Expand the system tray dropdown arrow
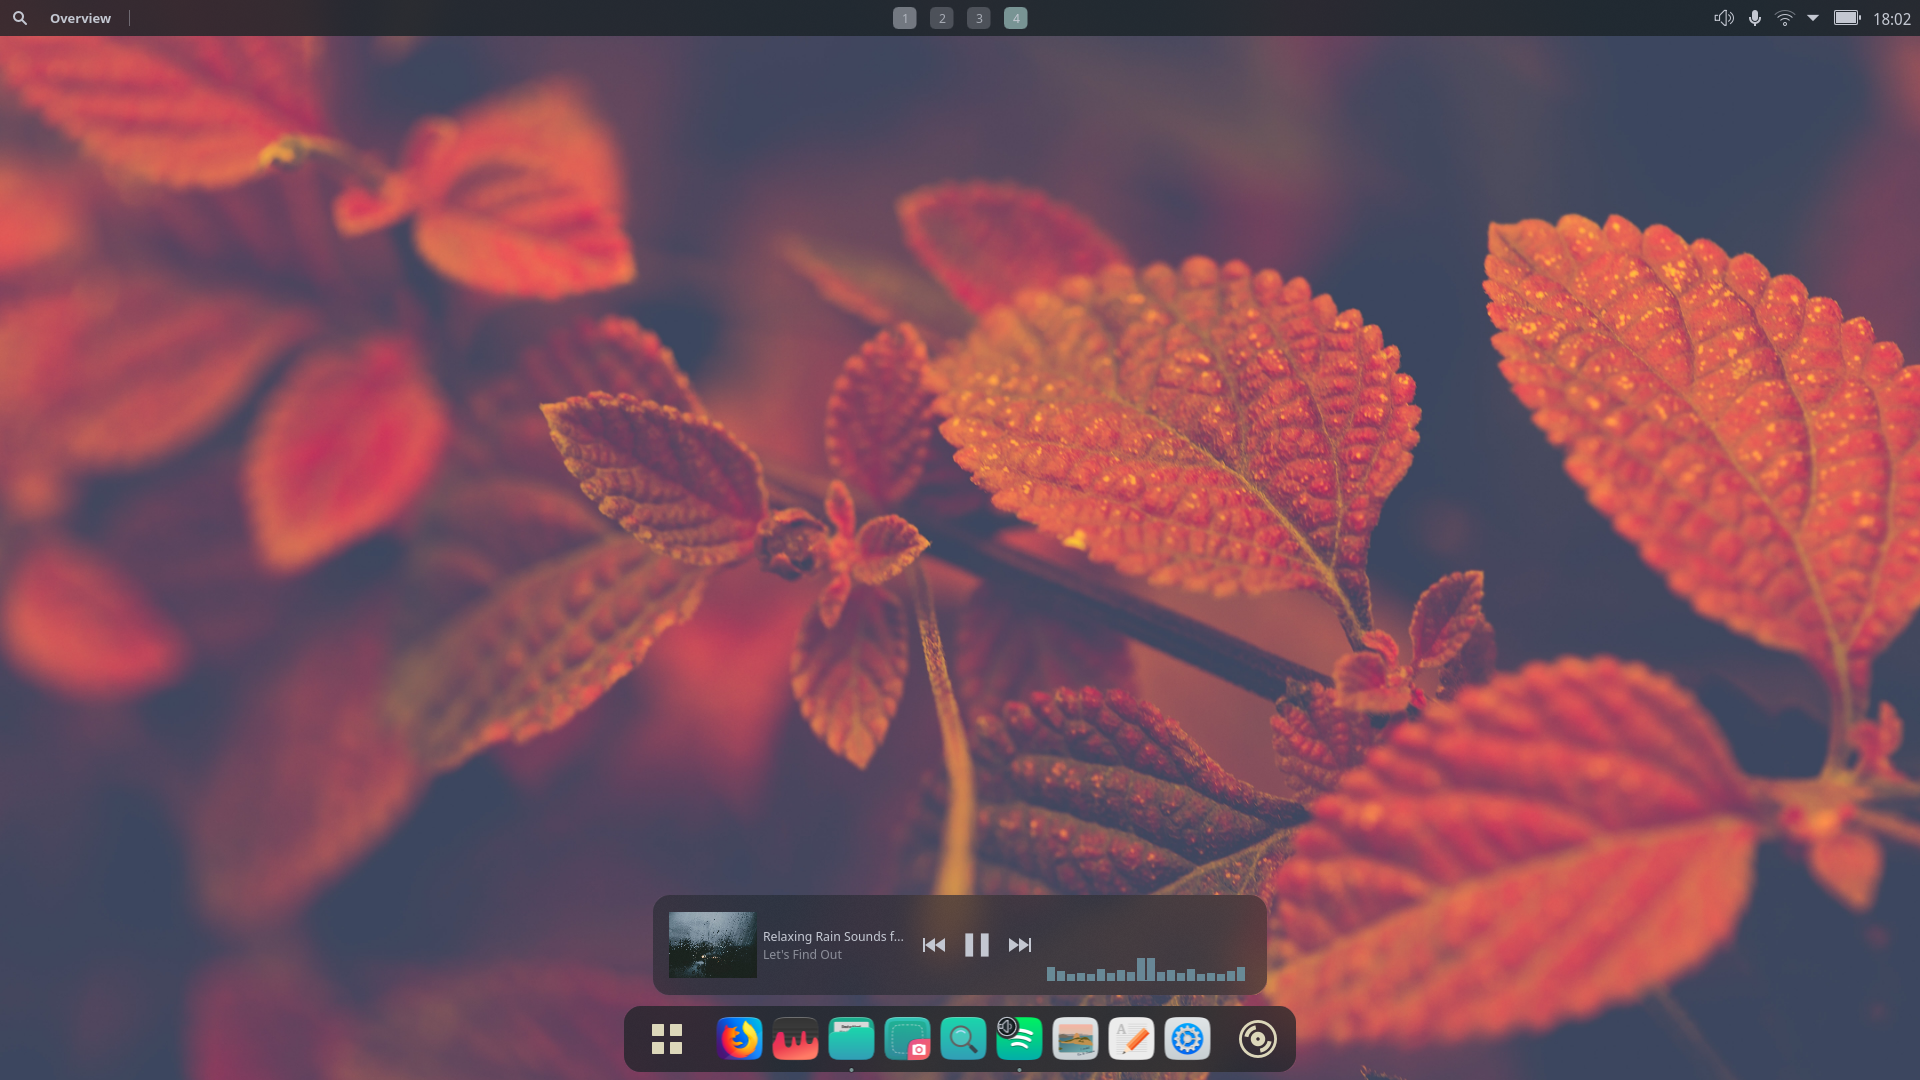Image resolution: width=1920 pixels, height=1080 pixels. (x=1812, y=18)
